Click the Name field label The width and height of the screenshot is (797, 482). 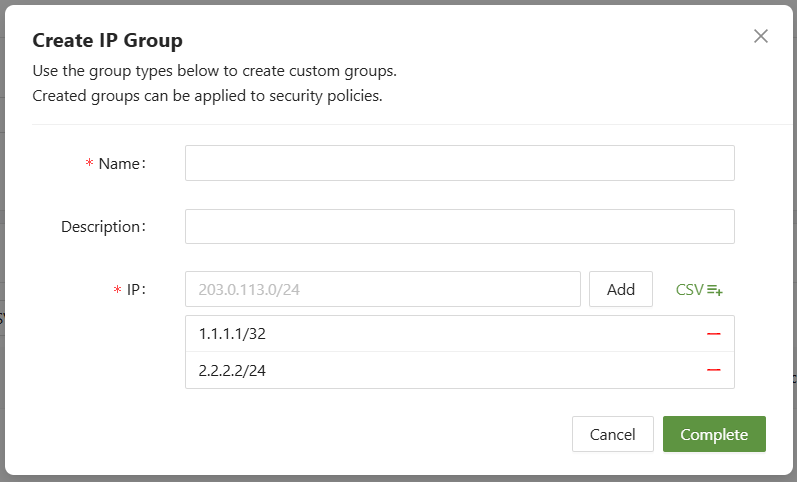(122, 163)
